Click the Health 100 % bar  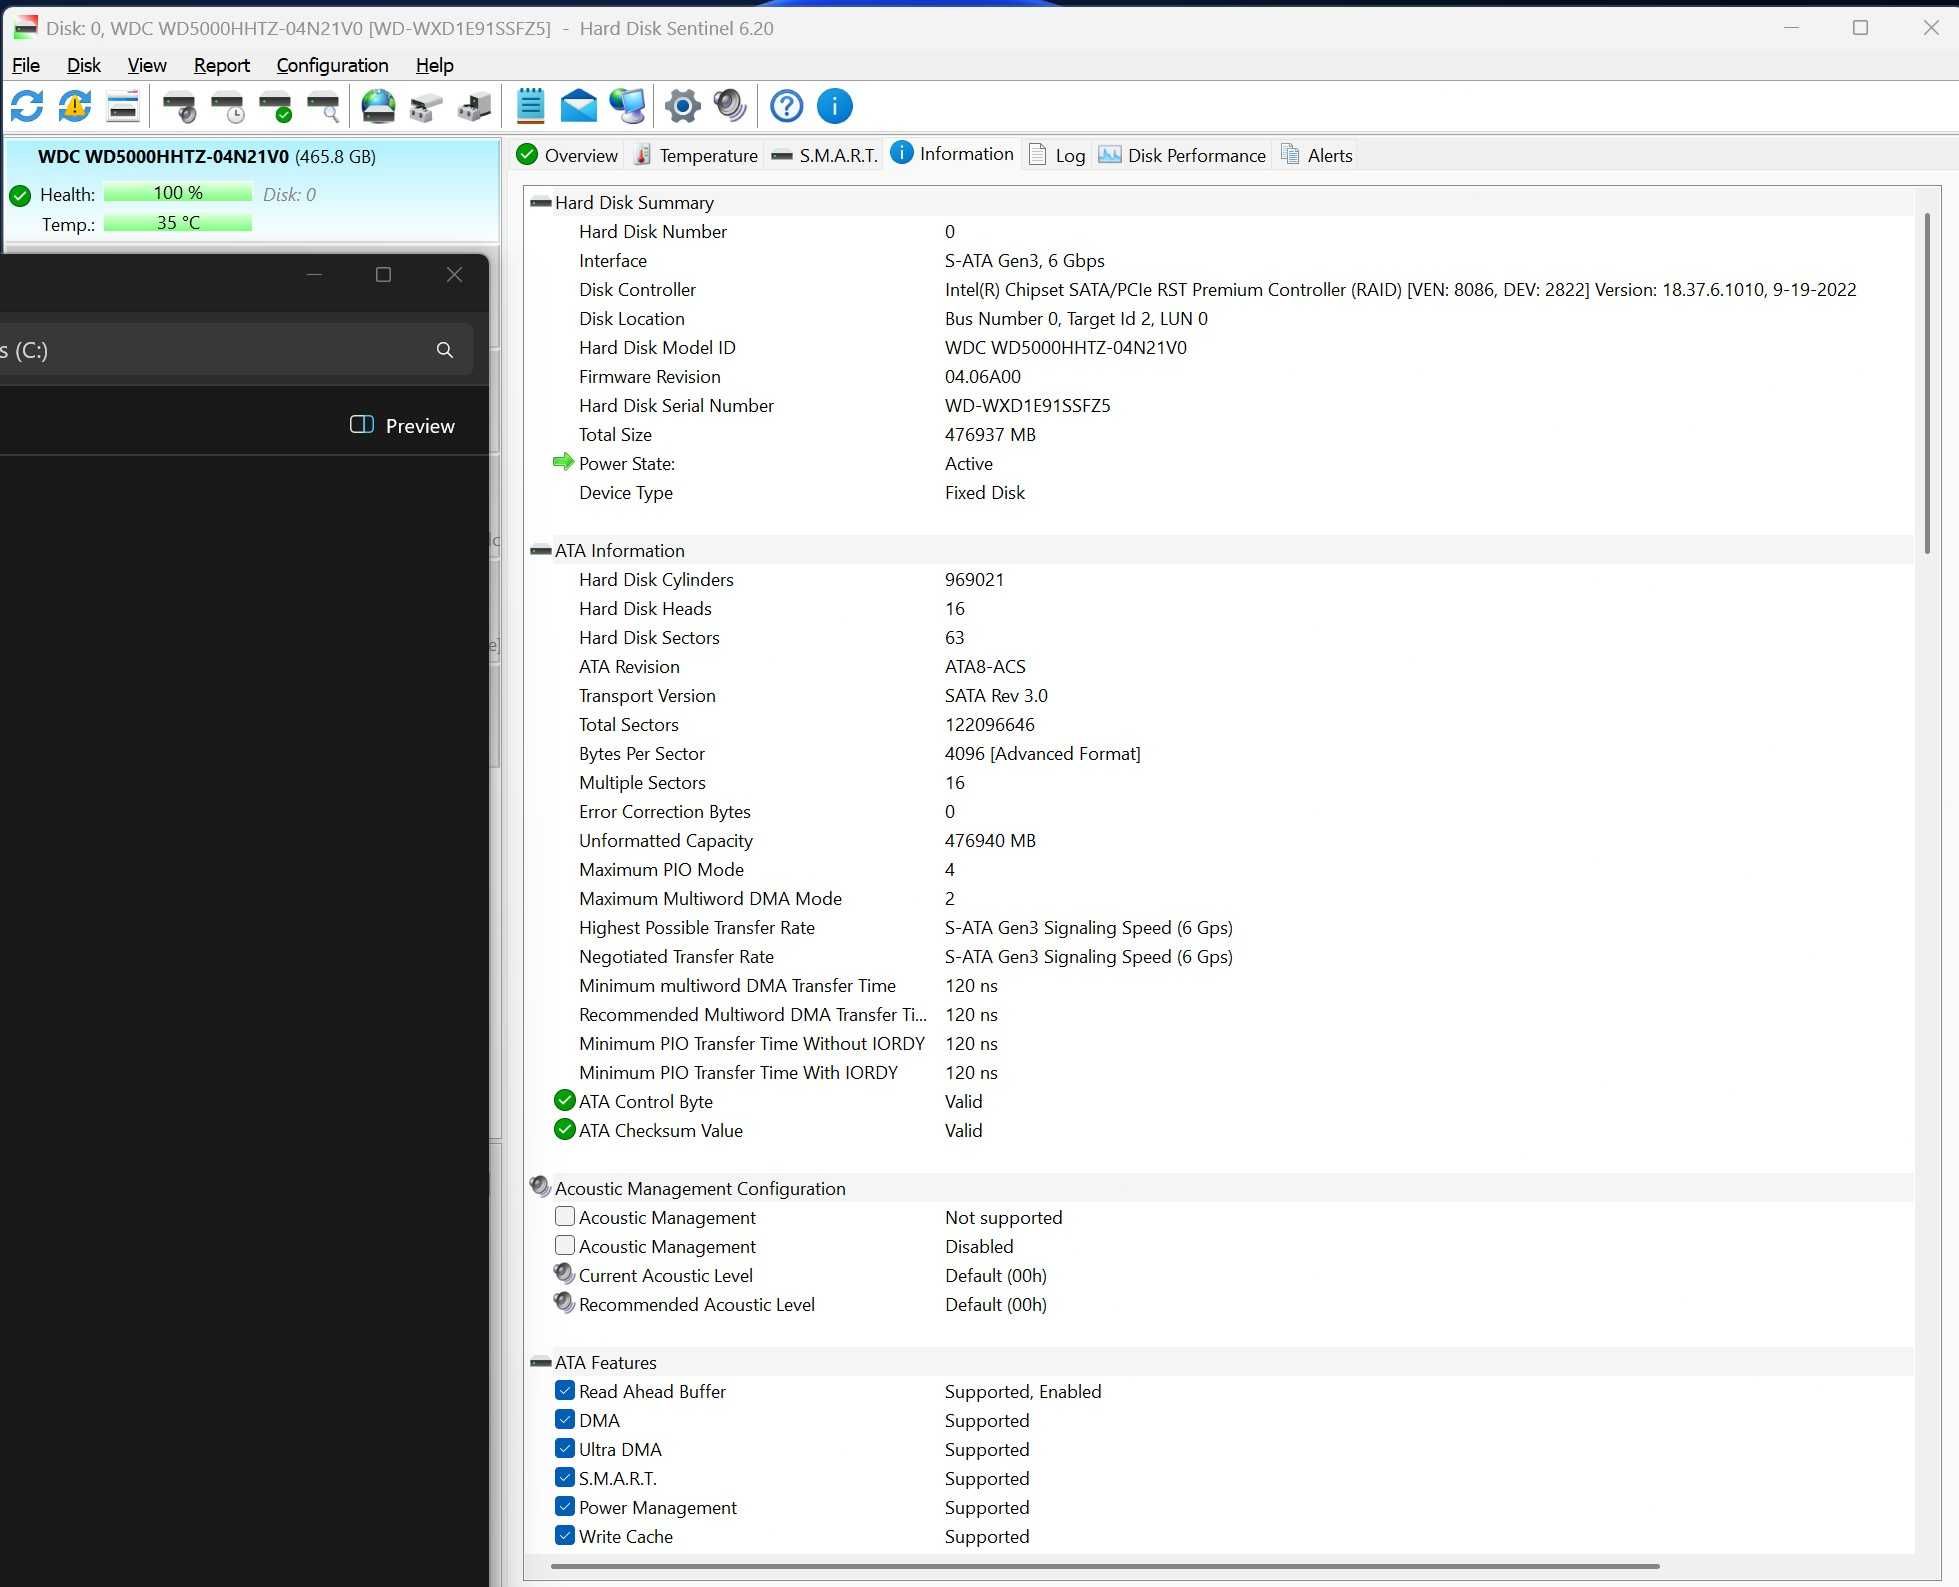(x=178, y=193)
